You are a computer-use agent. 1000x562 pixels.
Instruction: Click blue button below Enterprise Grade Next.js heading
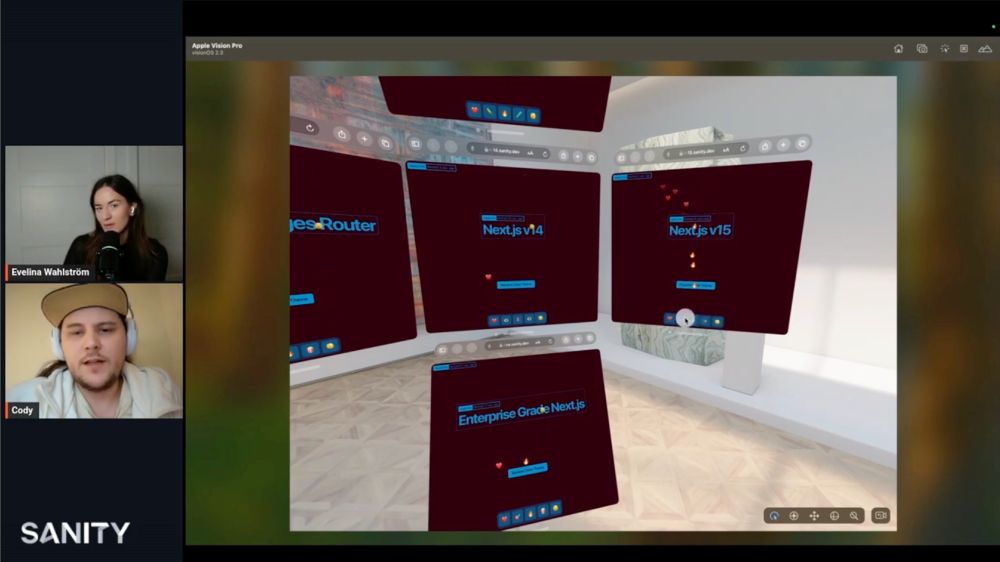[x=527, y=470]
